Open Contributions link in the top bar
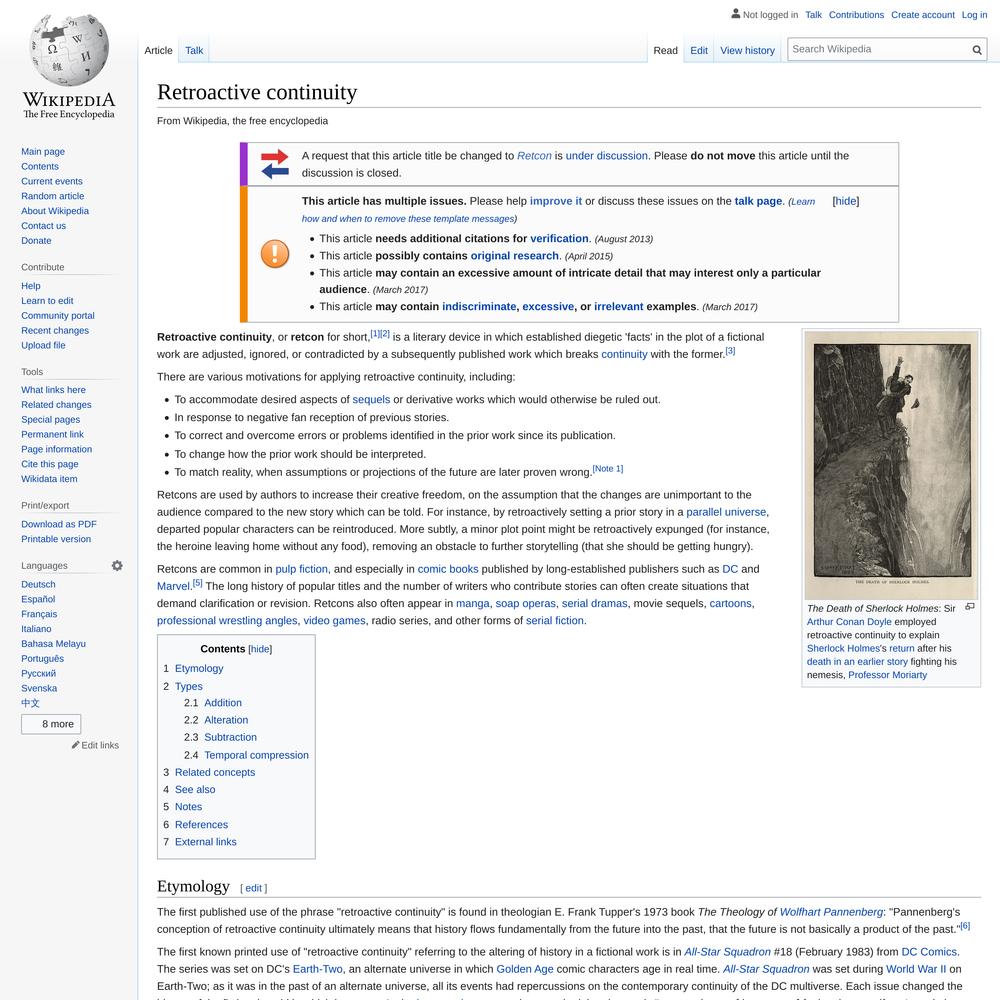Viewport: 1000px width, 1000px height. (x=856, y=15)
